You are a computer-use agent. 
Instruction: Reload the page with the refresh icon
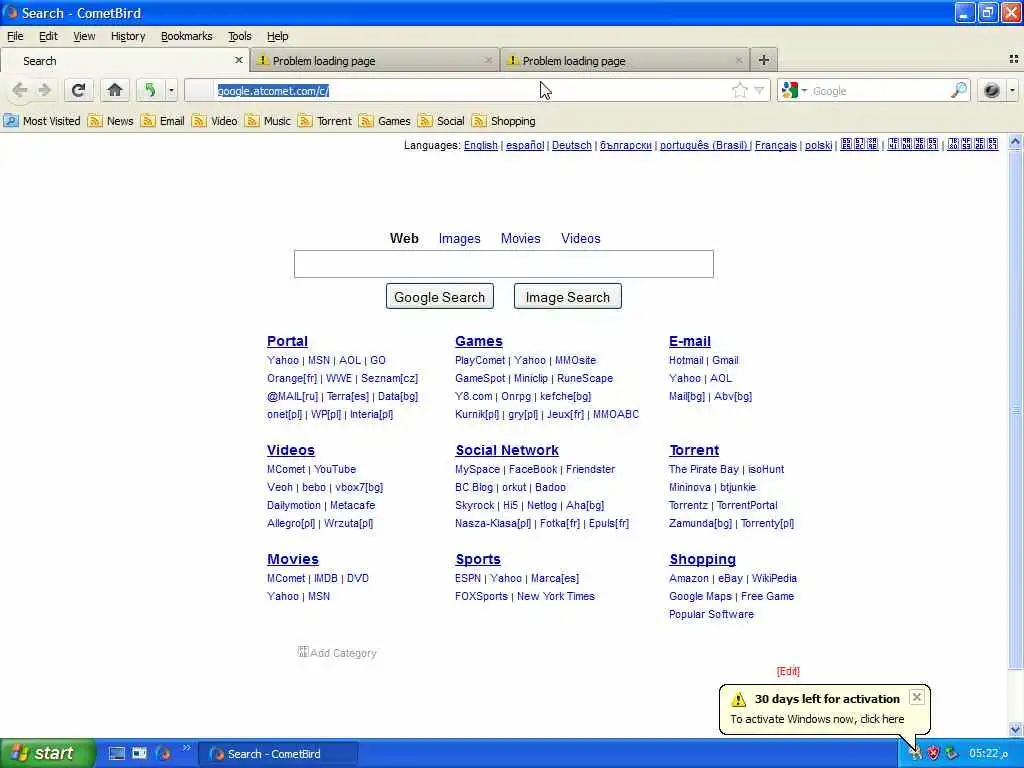tap(78, 90)
